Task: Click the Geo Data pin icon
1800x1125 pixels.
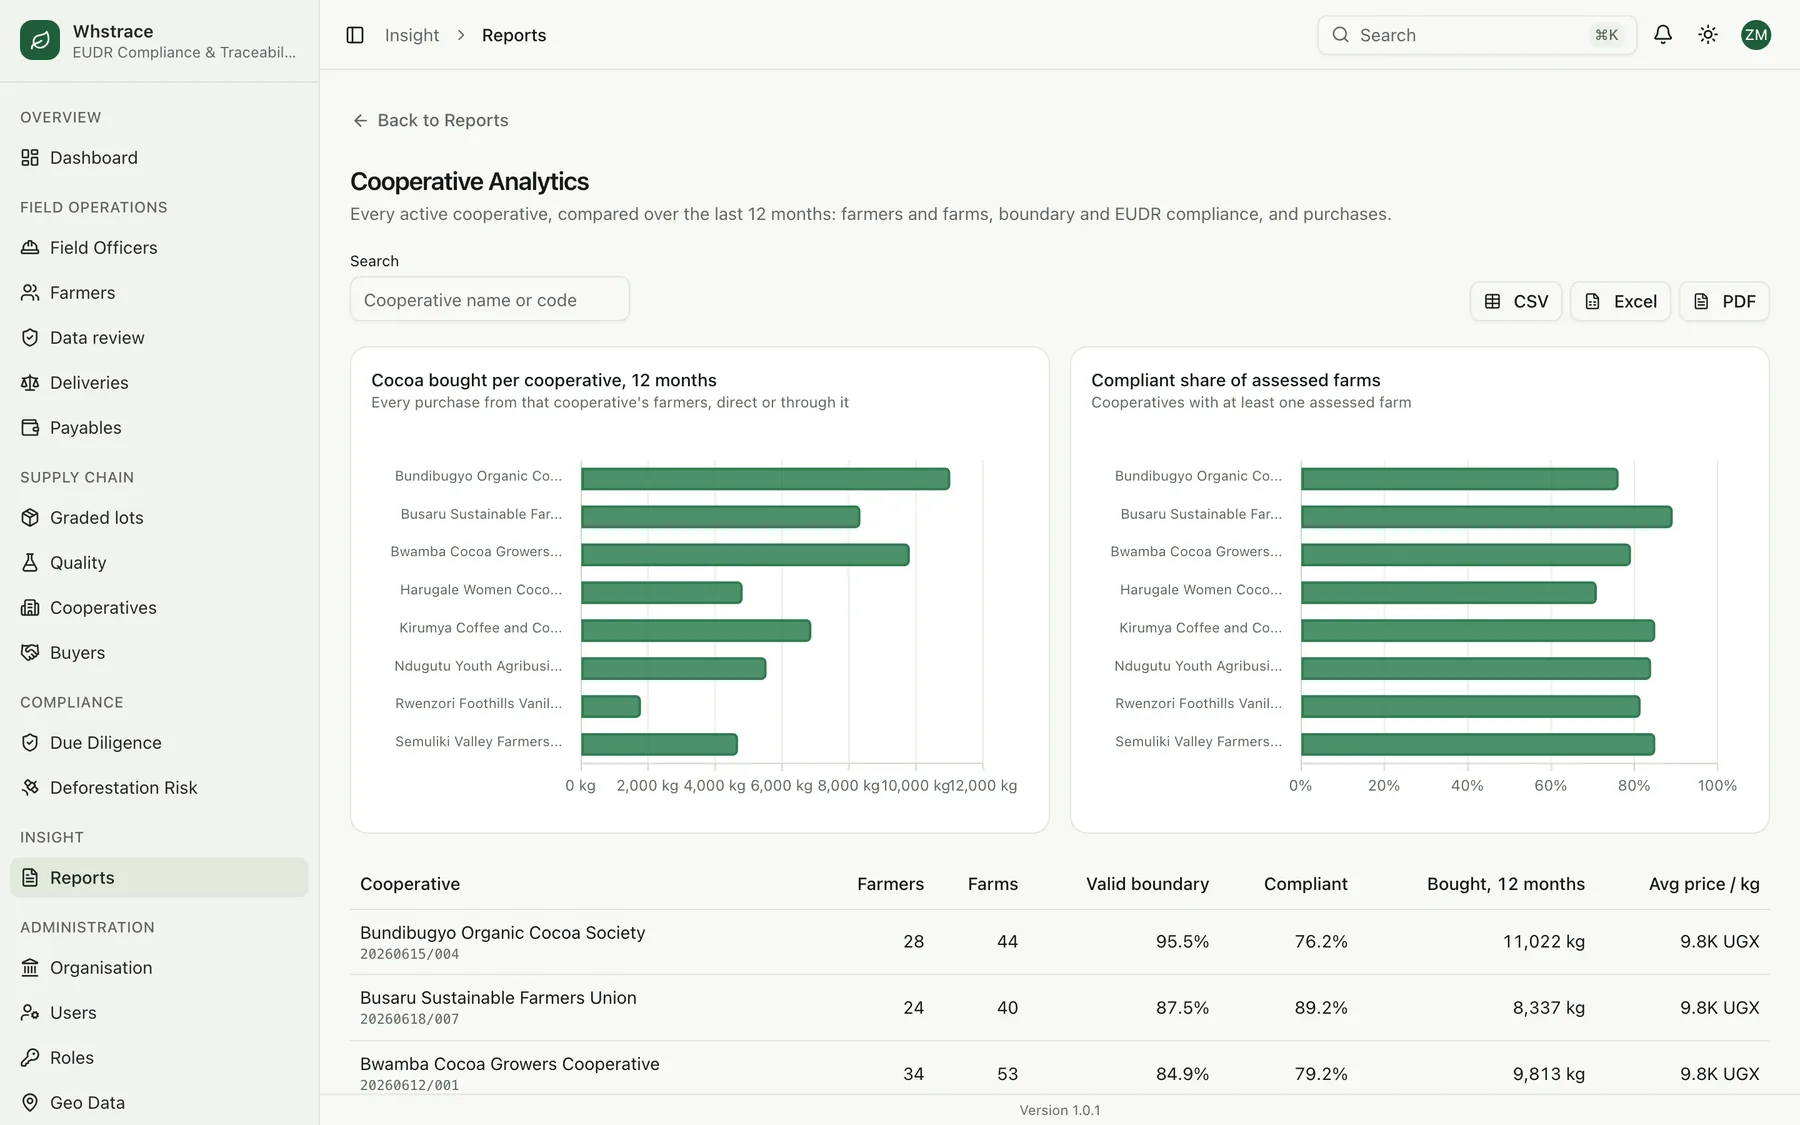Action: (x=30, y=1103)
